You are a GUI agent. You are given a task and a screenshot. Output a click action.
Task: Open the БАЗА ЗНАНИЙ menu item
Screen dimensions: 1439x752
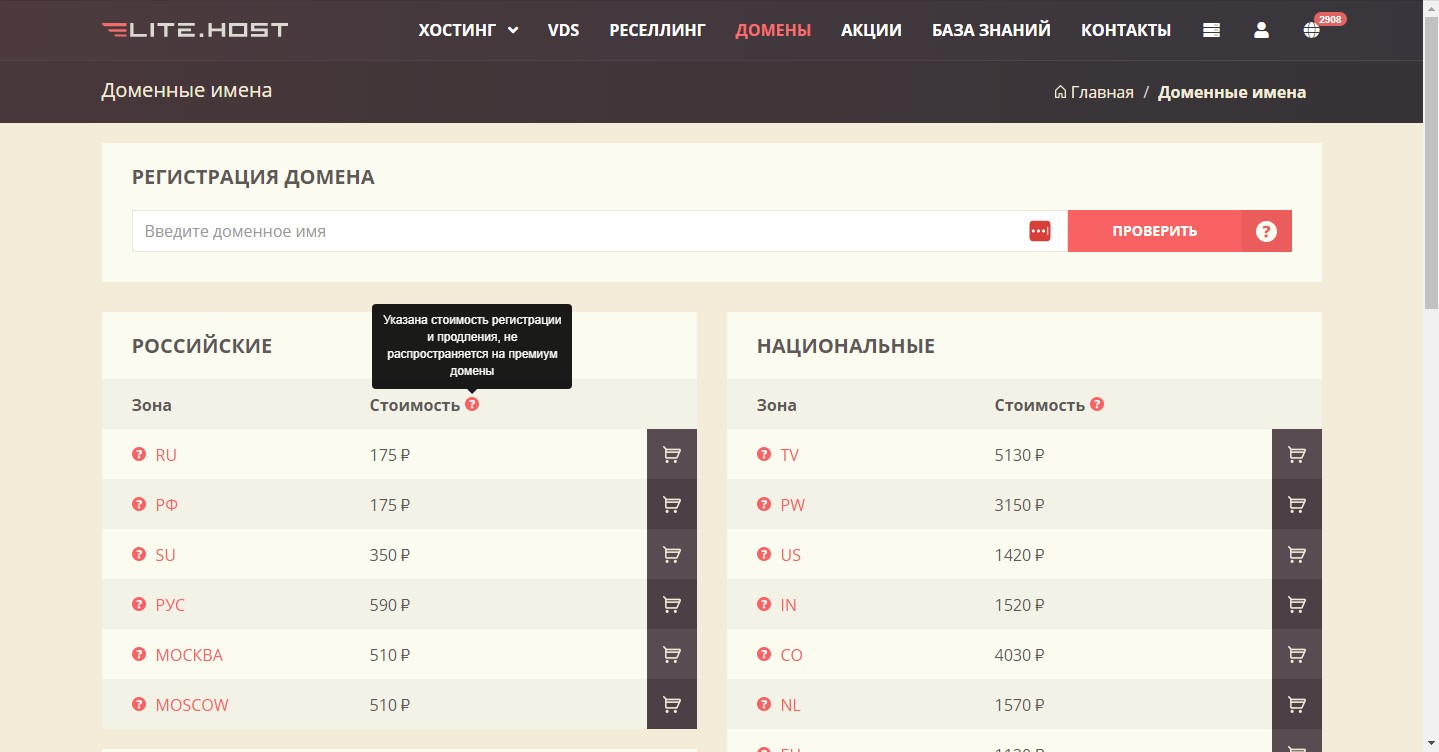(991, 30)
